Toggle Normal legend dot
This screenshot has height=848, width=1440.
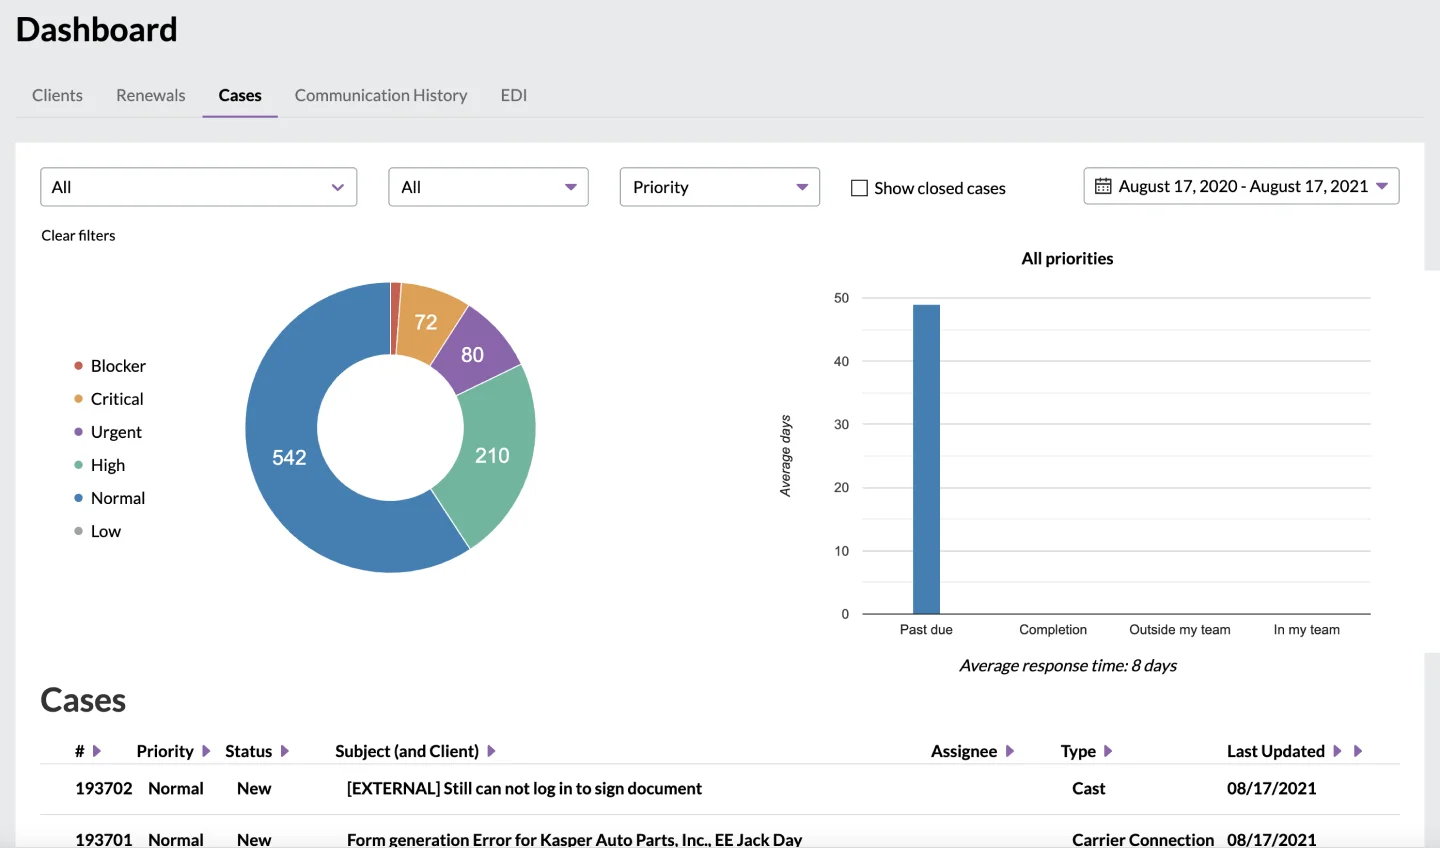(x=78, y=498)
